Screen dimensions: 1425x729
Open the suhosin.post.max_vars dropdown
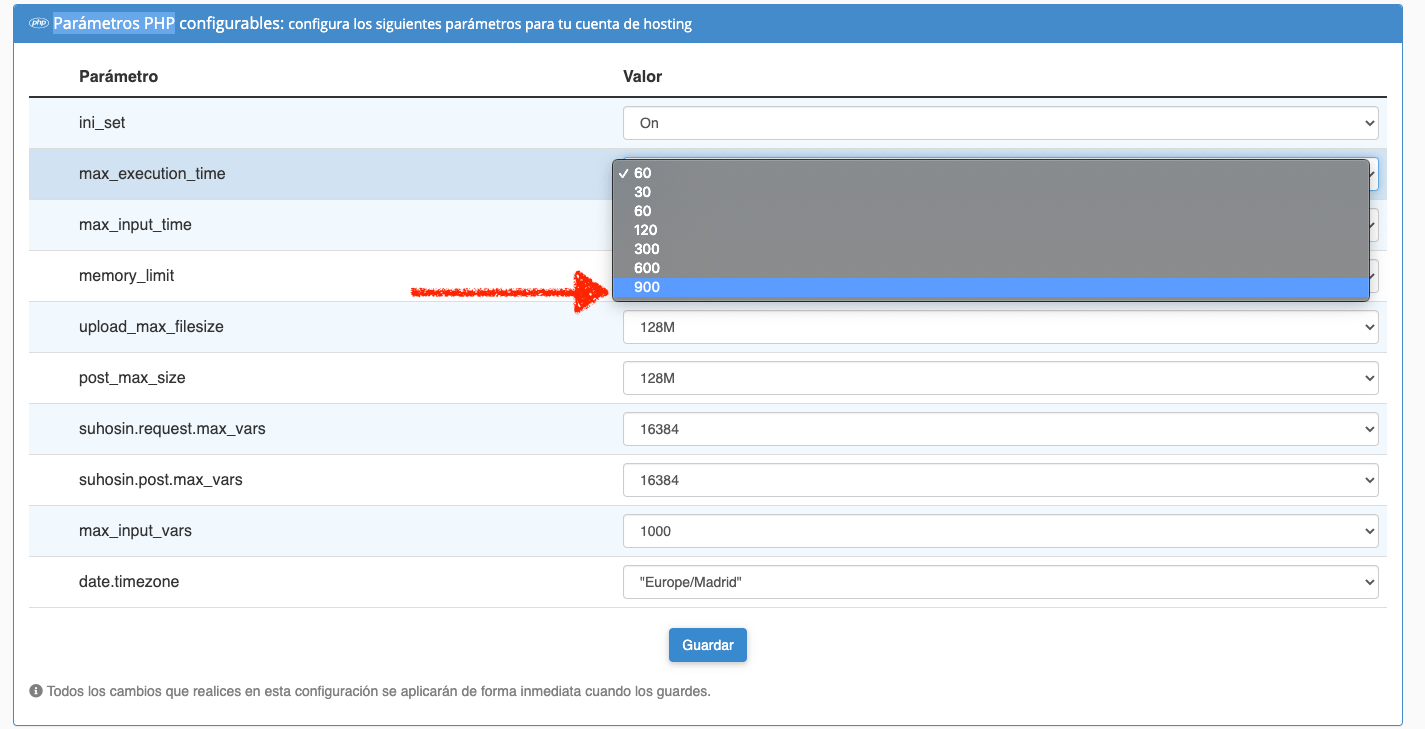click(x=1000, y=480)
